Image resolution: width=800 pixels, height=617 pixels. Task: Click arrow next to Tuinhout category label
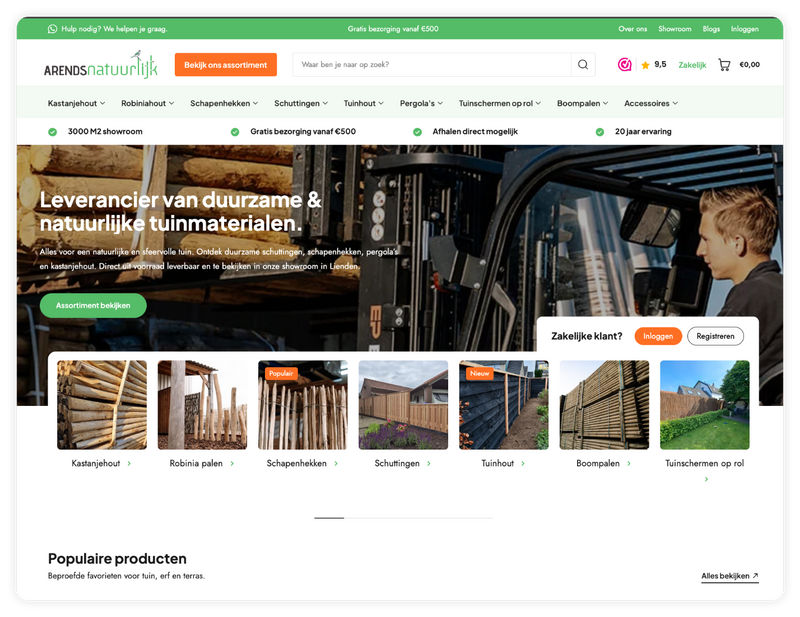523,463
